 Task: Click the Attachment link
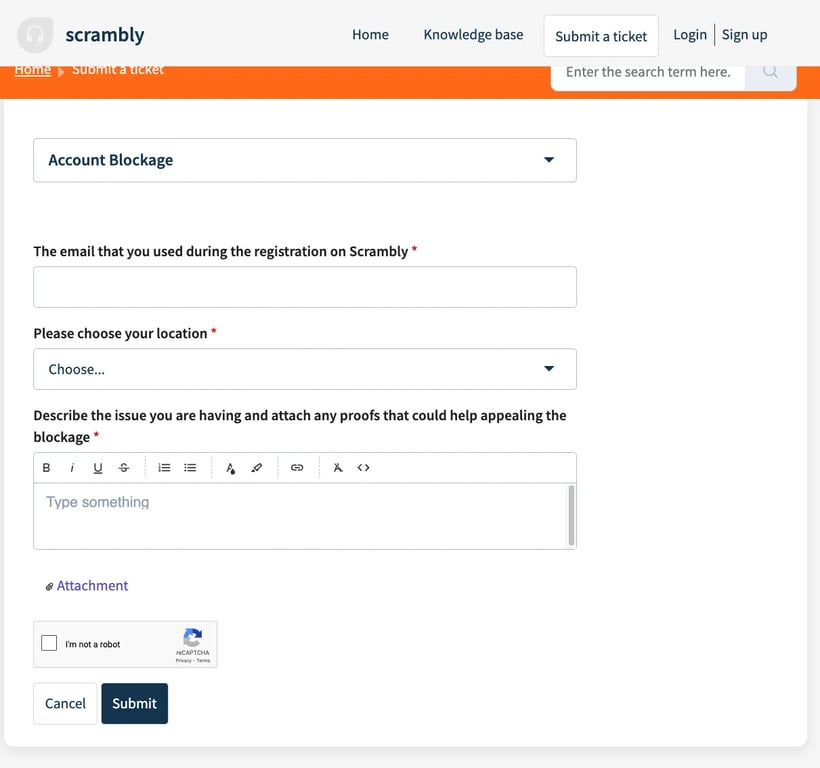[x=92, y=586]
